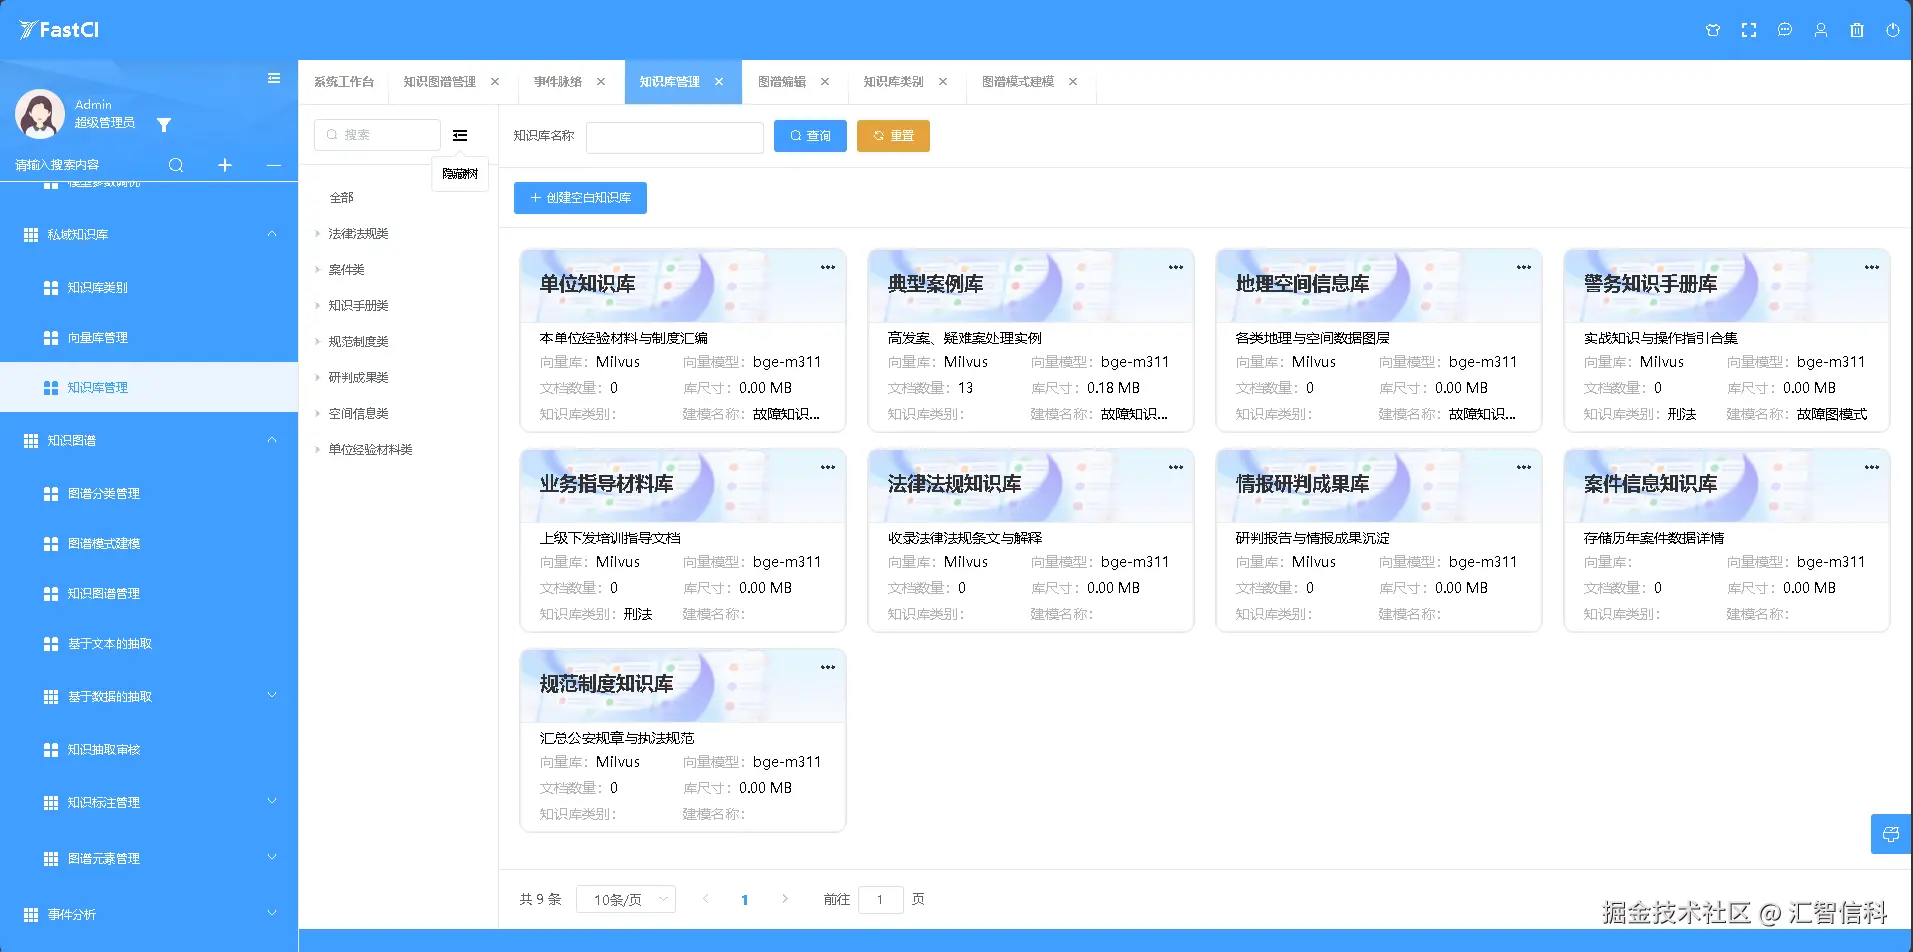
Task: Click the 前往 page number input
Action: click(x=881, y=900)
